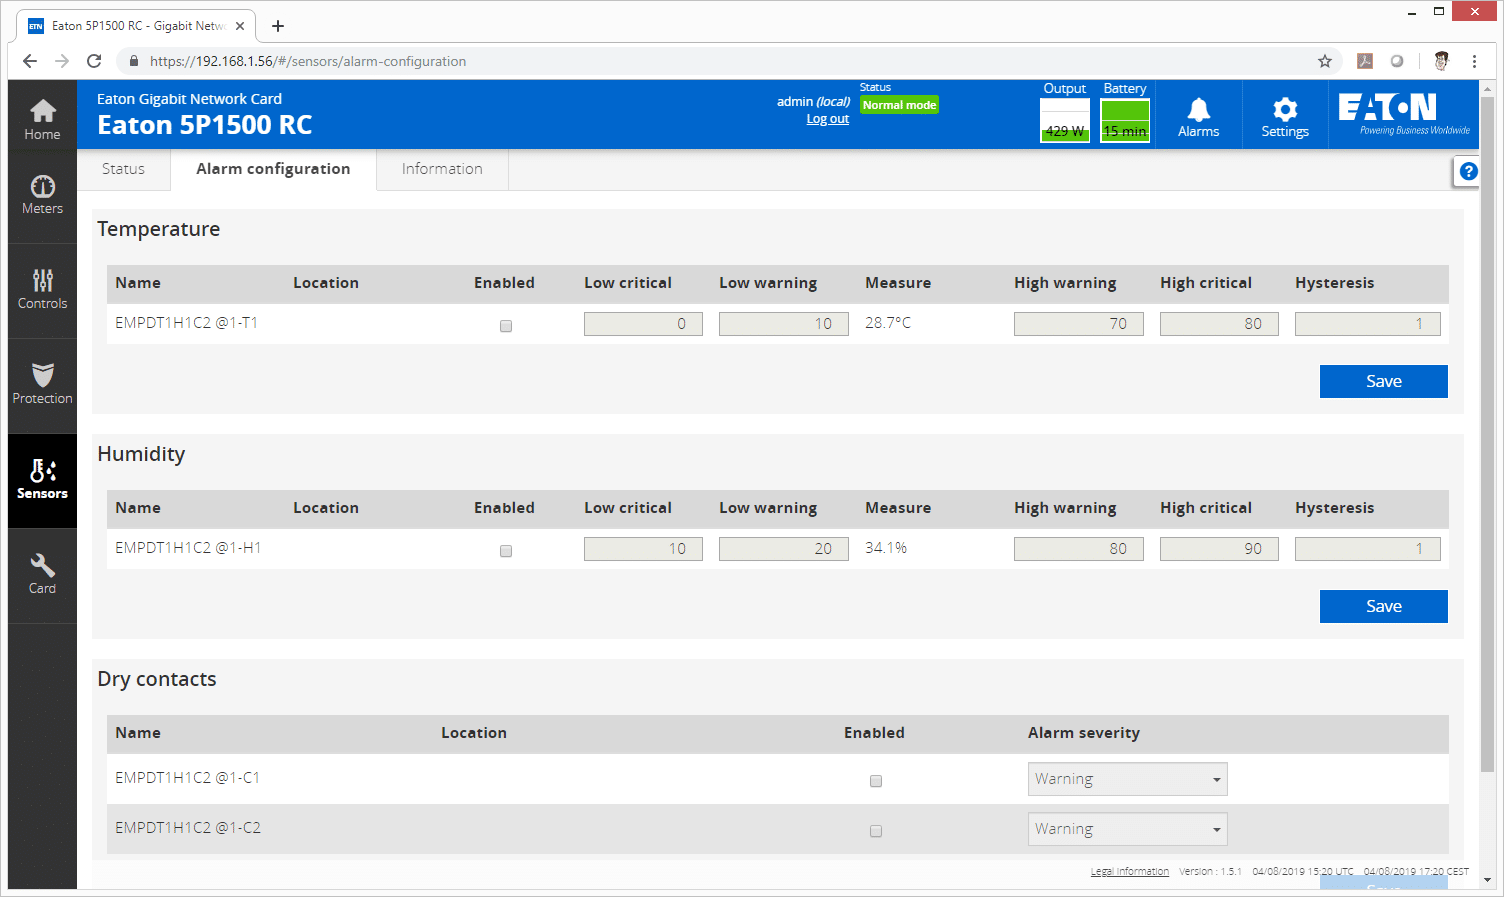This screenshot has width=1504, height=897.
Task: Click the Output 429 W gauge
Action: point(1065,121)
